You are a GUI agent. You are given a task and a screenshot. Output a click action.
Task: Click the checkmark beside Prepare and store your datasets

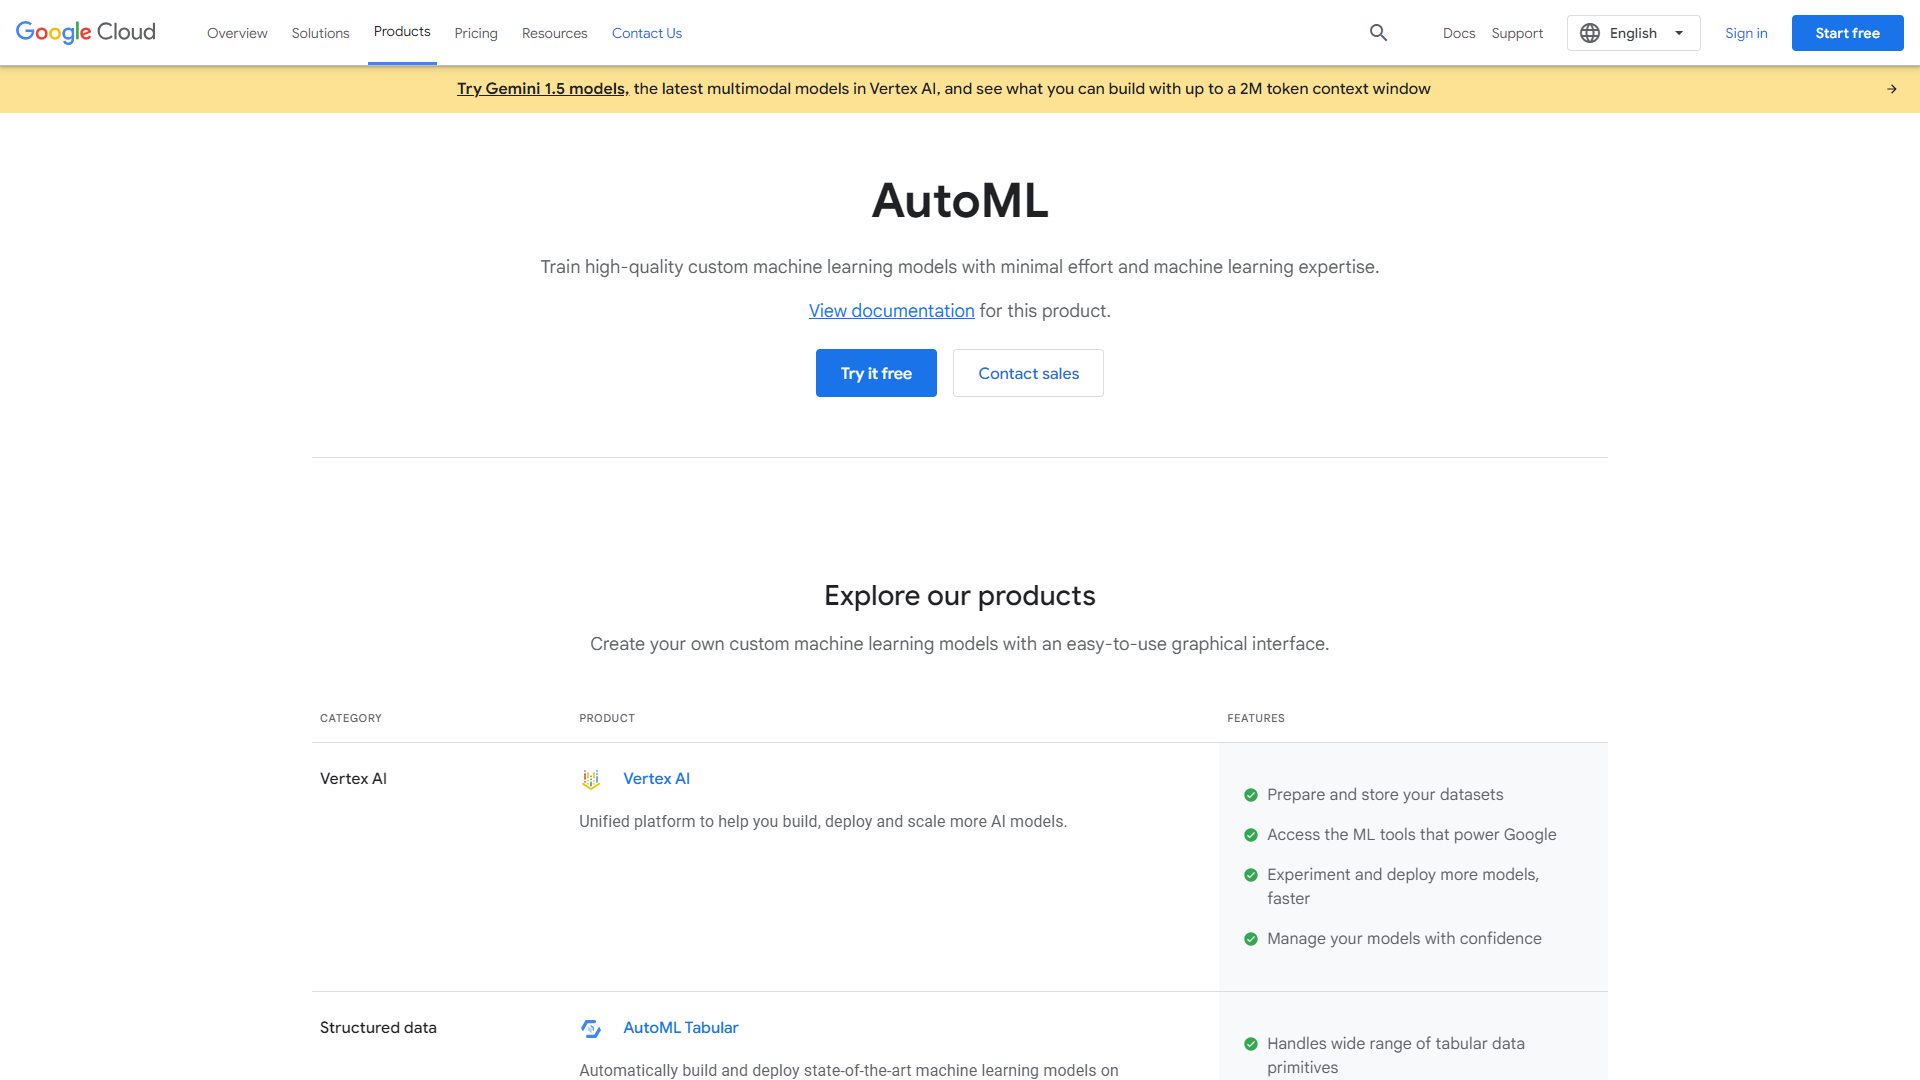[x=1251, y=795]
